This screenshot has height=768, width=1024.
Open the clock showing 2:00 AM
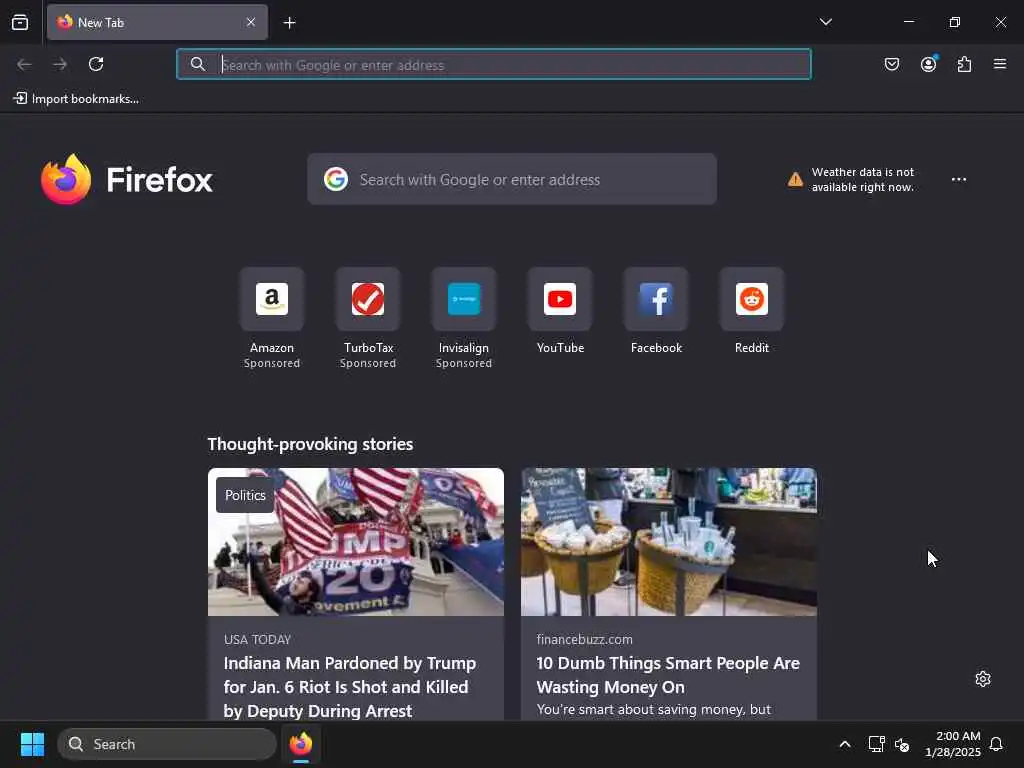953,744
